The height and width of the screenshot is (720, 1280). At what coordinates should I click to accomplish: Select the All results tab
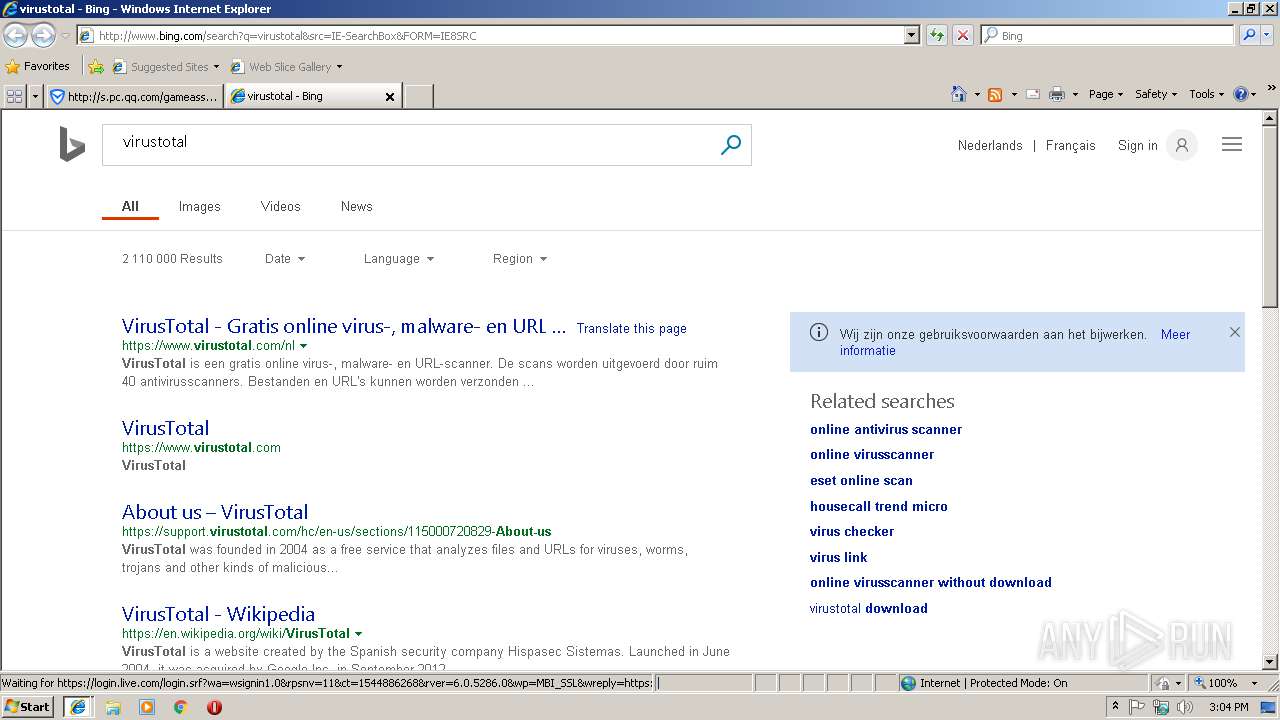point(130,206)
